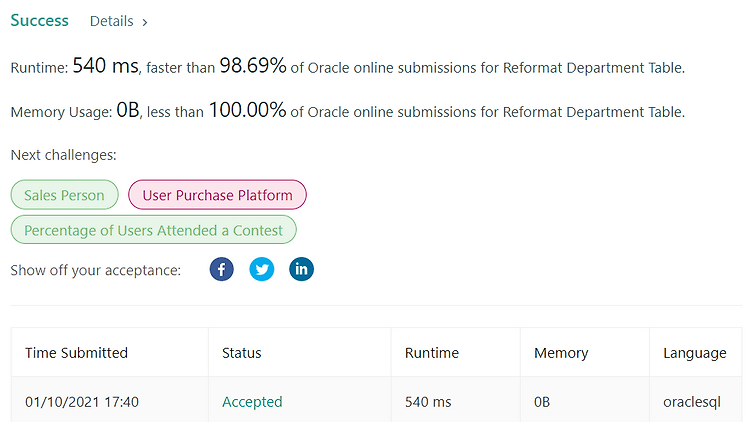Click the oraclesql language cell
750x422 pixels.
point(692,402)
